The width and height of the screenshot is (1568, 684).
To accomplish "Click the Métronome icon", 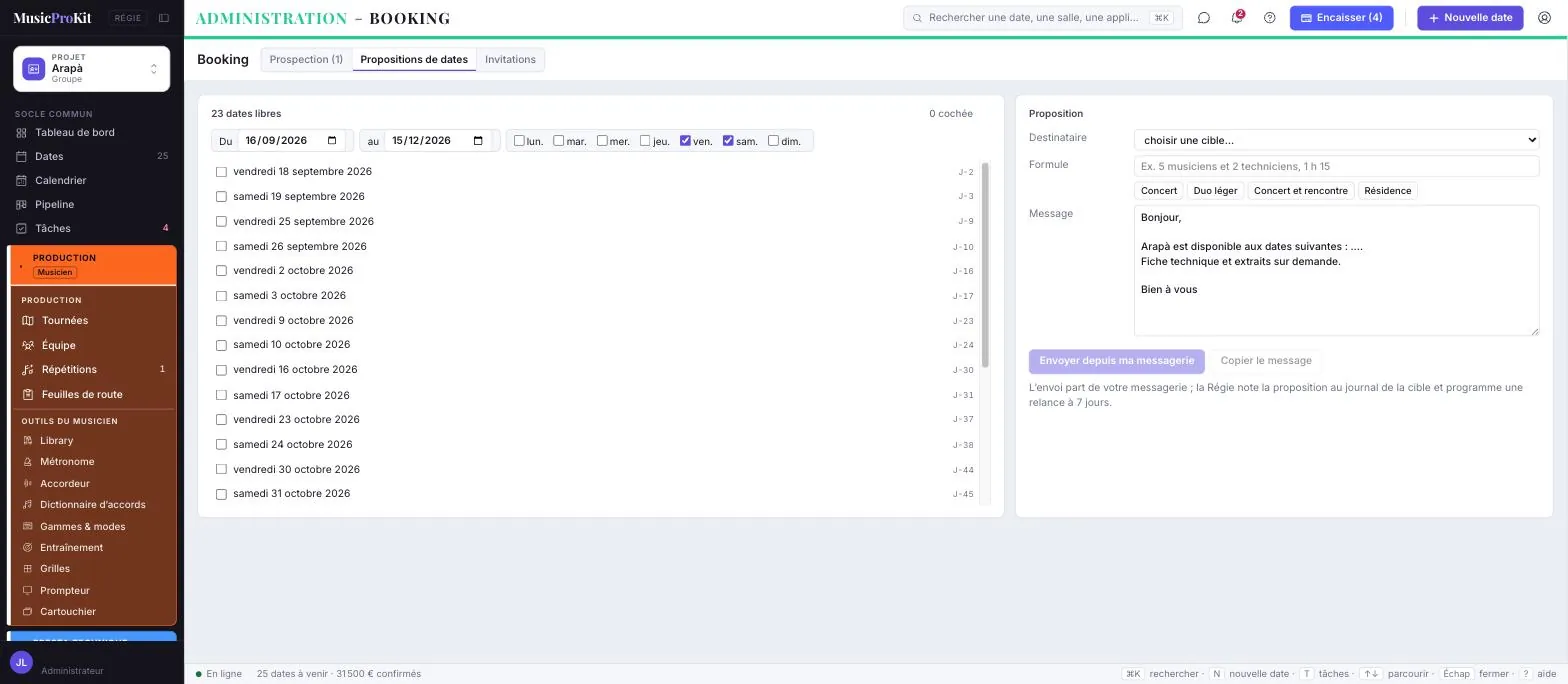I will point(28,462).
